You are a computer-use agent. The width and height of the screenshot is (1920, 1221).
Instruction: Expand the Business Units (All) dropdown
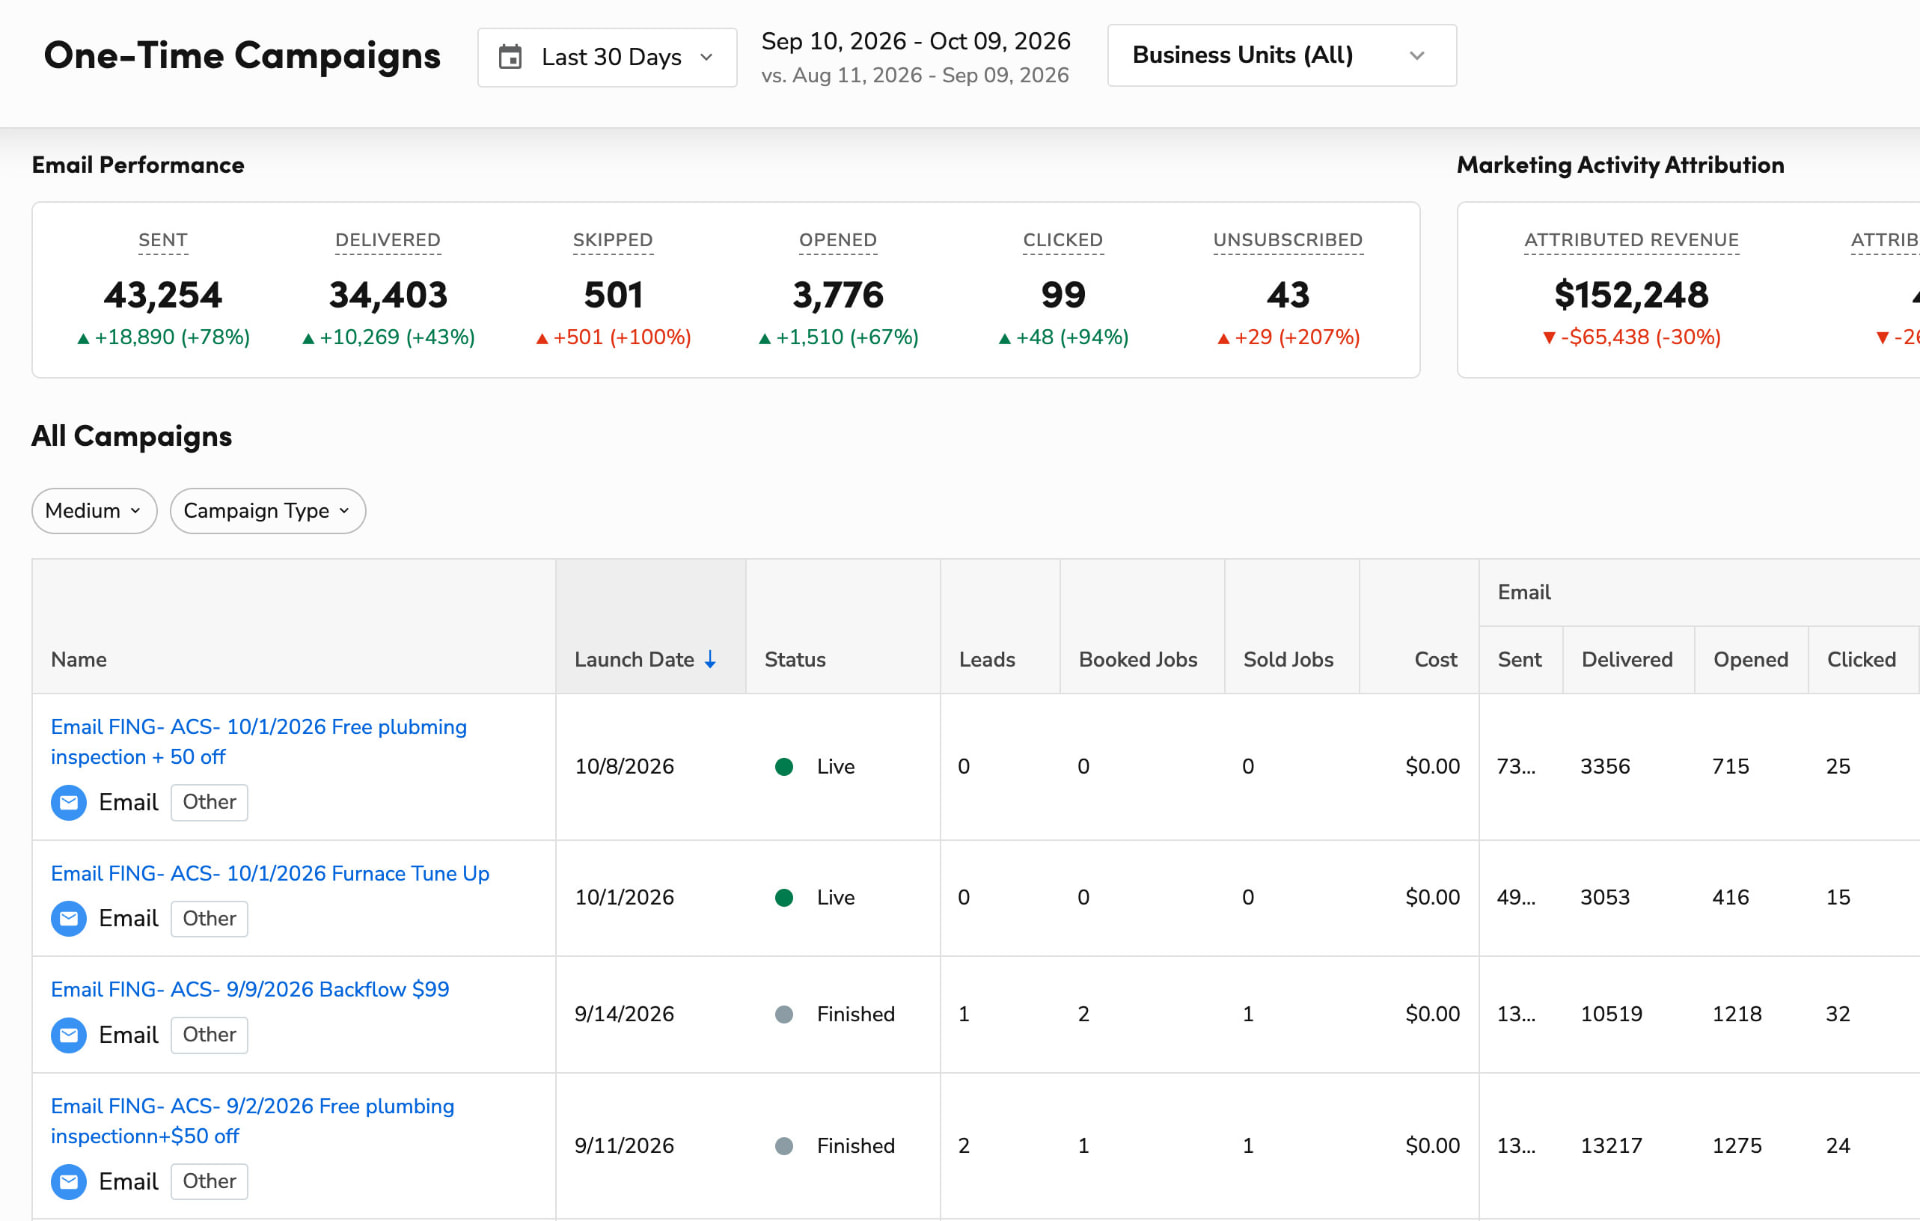click(1281, 55)
